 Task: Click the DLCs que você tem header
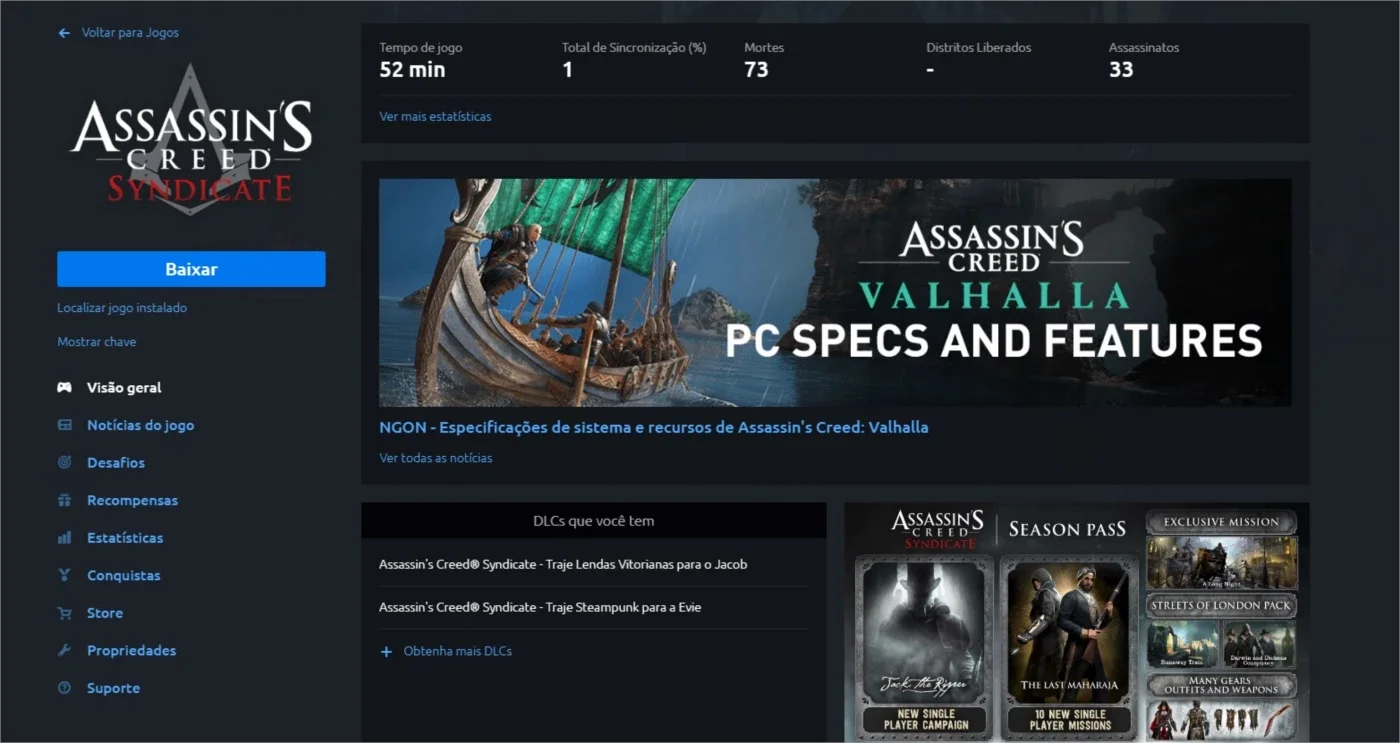click(594, 521)
